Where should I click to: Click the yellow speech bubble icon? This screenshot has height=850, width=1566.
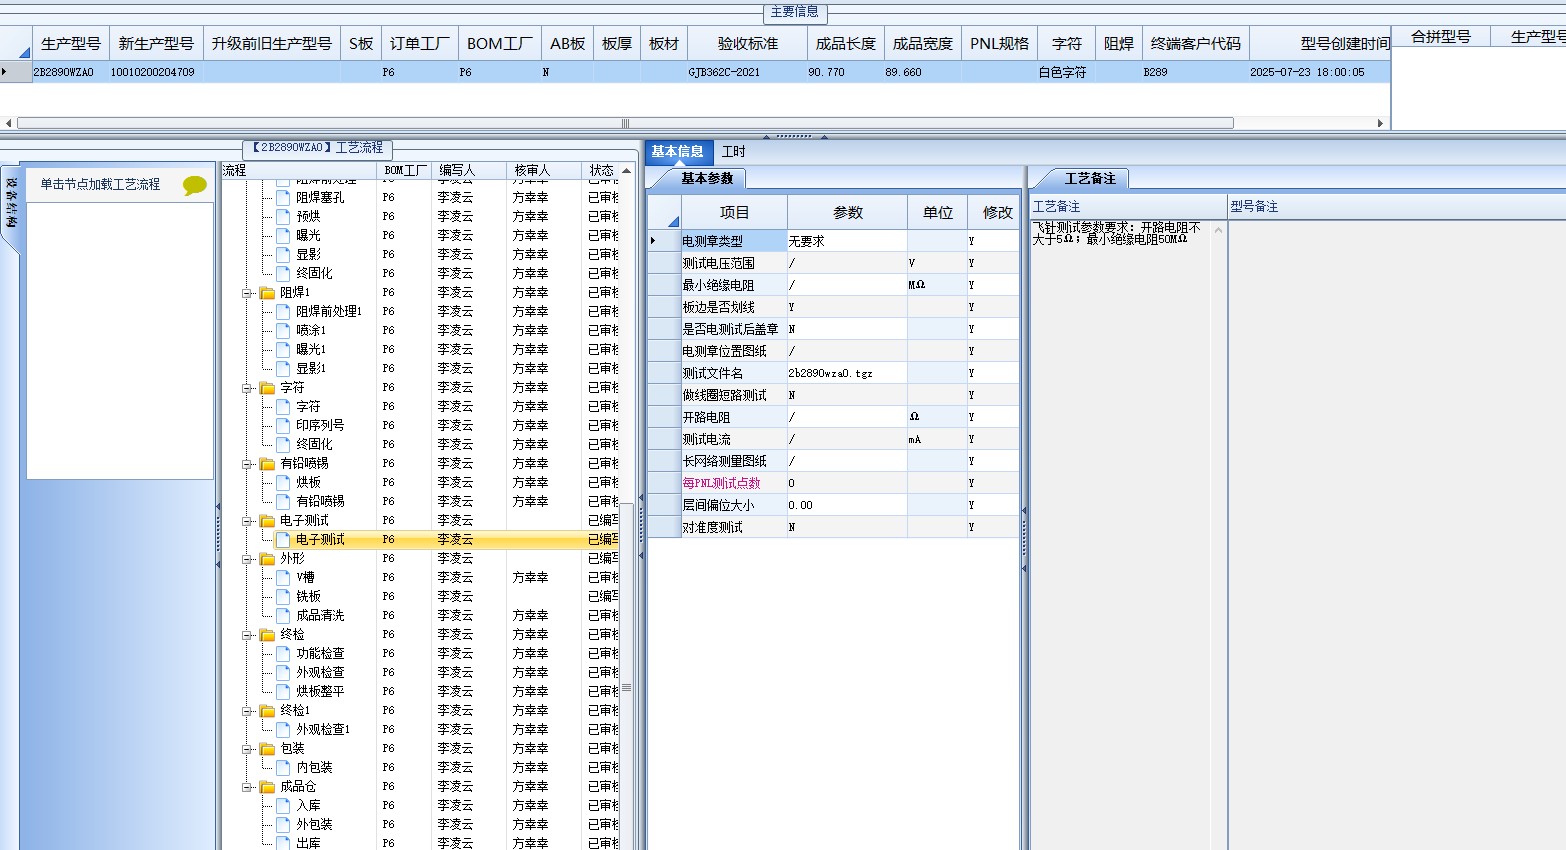pos(194,185)
